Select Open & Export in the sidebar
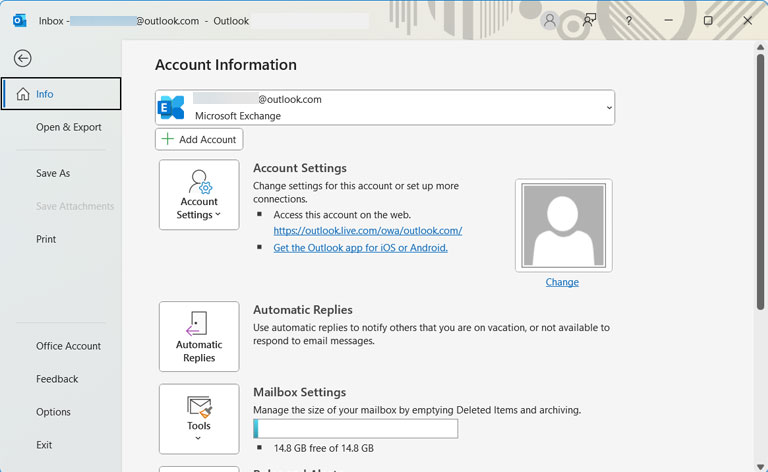Screen dimensions: 768x472 tap(69, 127)
